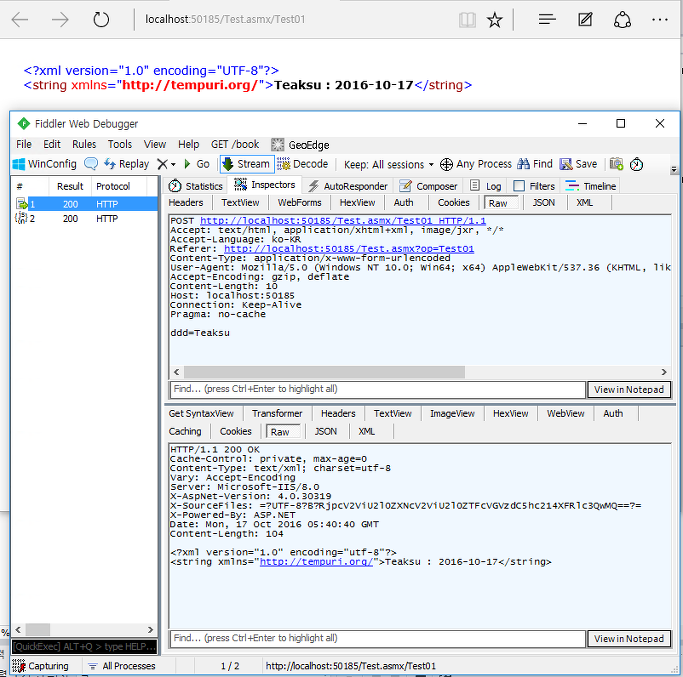Viewport: 683px width, 677px height.
Task: Open the Edge share icon
Action: (622, 20)
